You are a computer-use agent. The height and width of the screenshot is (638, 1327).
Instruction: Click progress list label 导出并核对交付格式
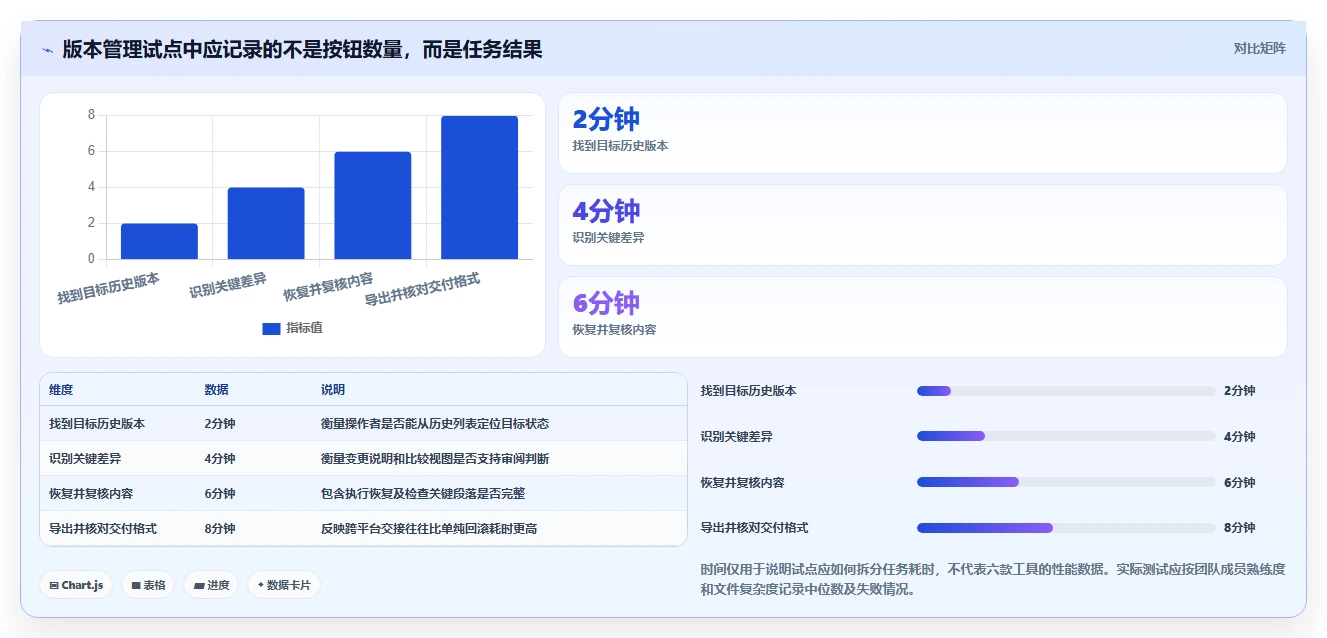(x=755, y=528)
